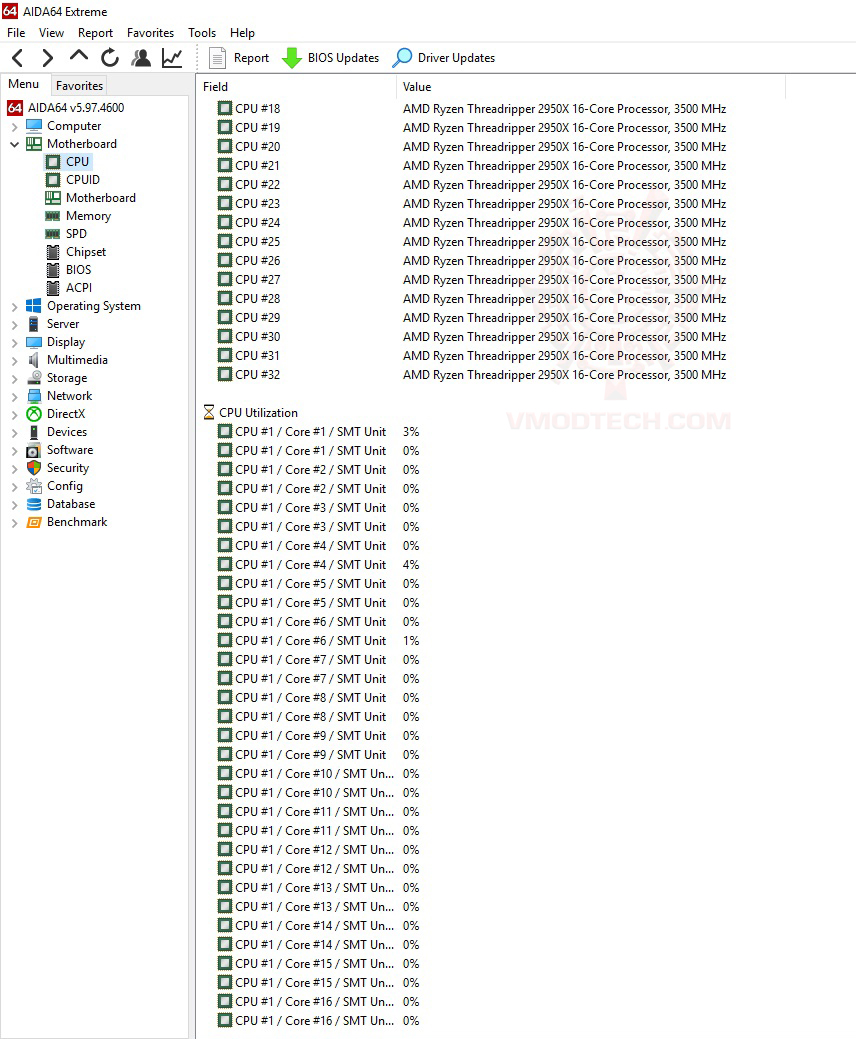The height and width of the screenshot is (1039, 856).
Task: Go up one level with Up arrow
Action: 79,57
